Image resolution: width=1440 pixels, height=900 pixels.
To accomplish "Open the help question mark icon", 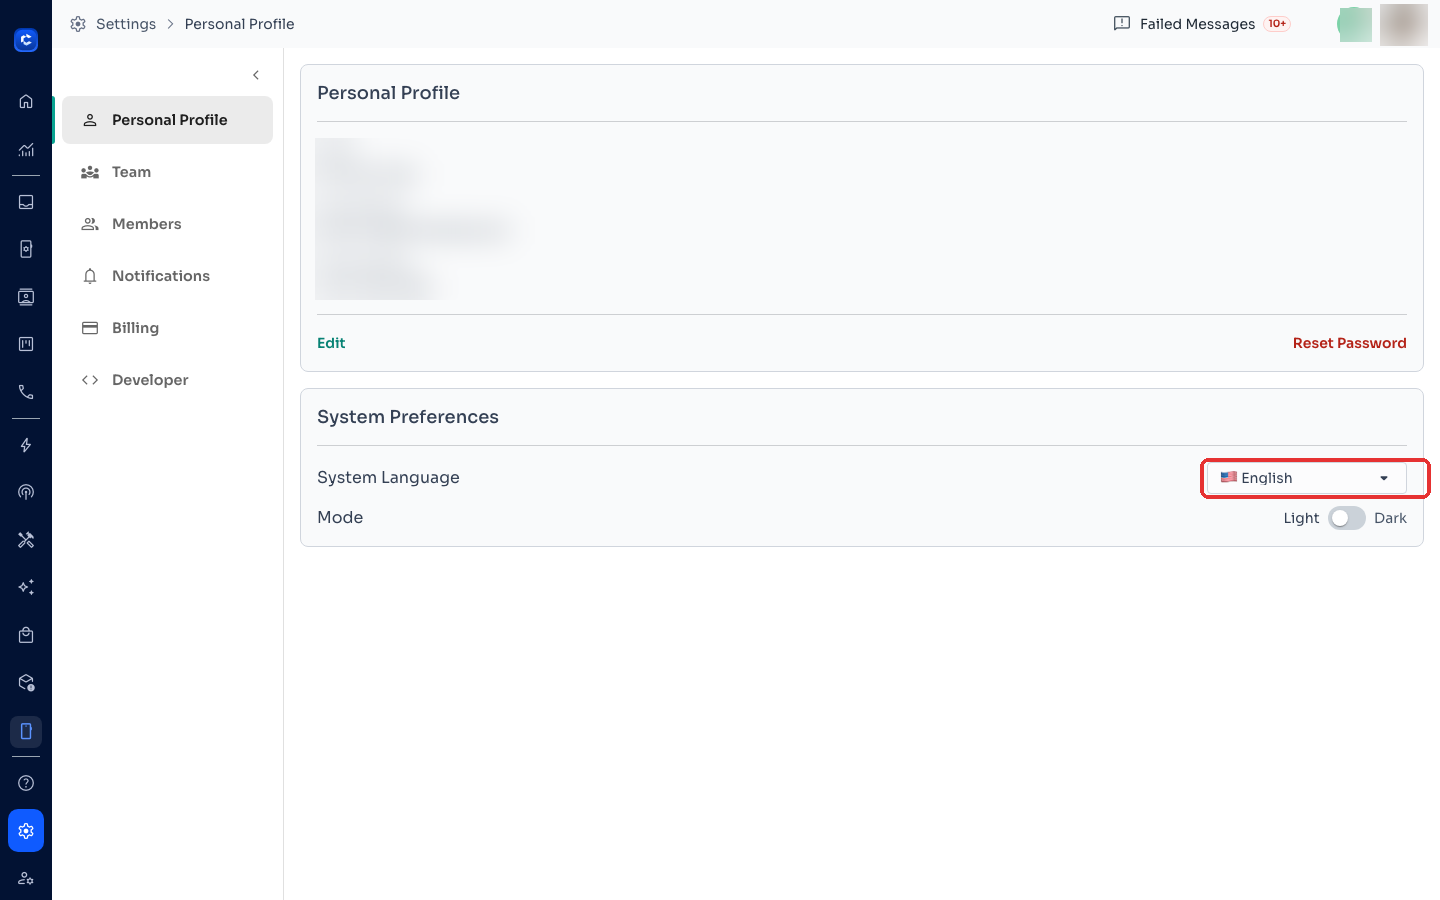I will [x=26, y=783].
